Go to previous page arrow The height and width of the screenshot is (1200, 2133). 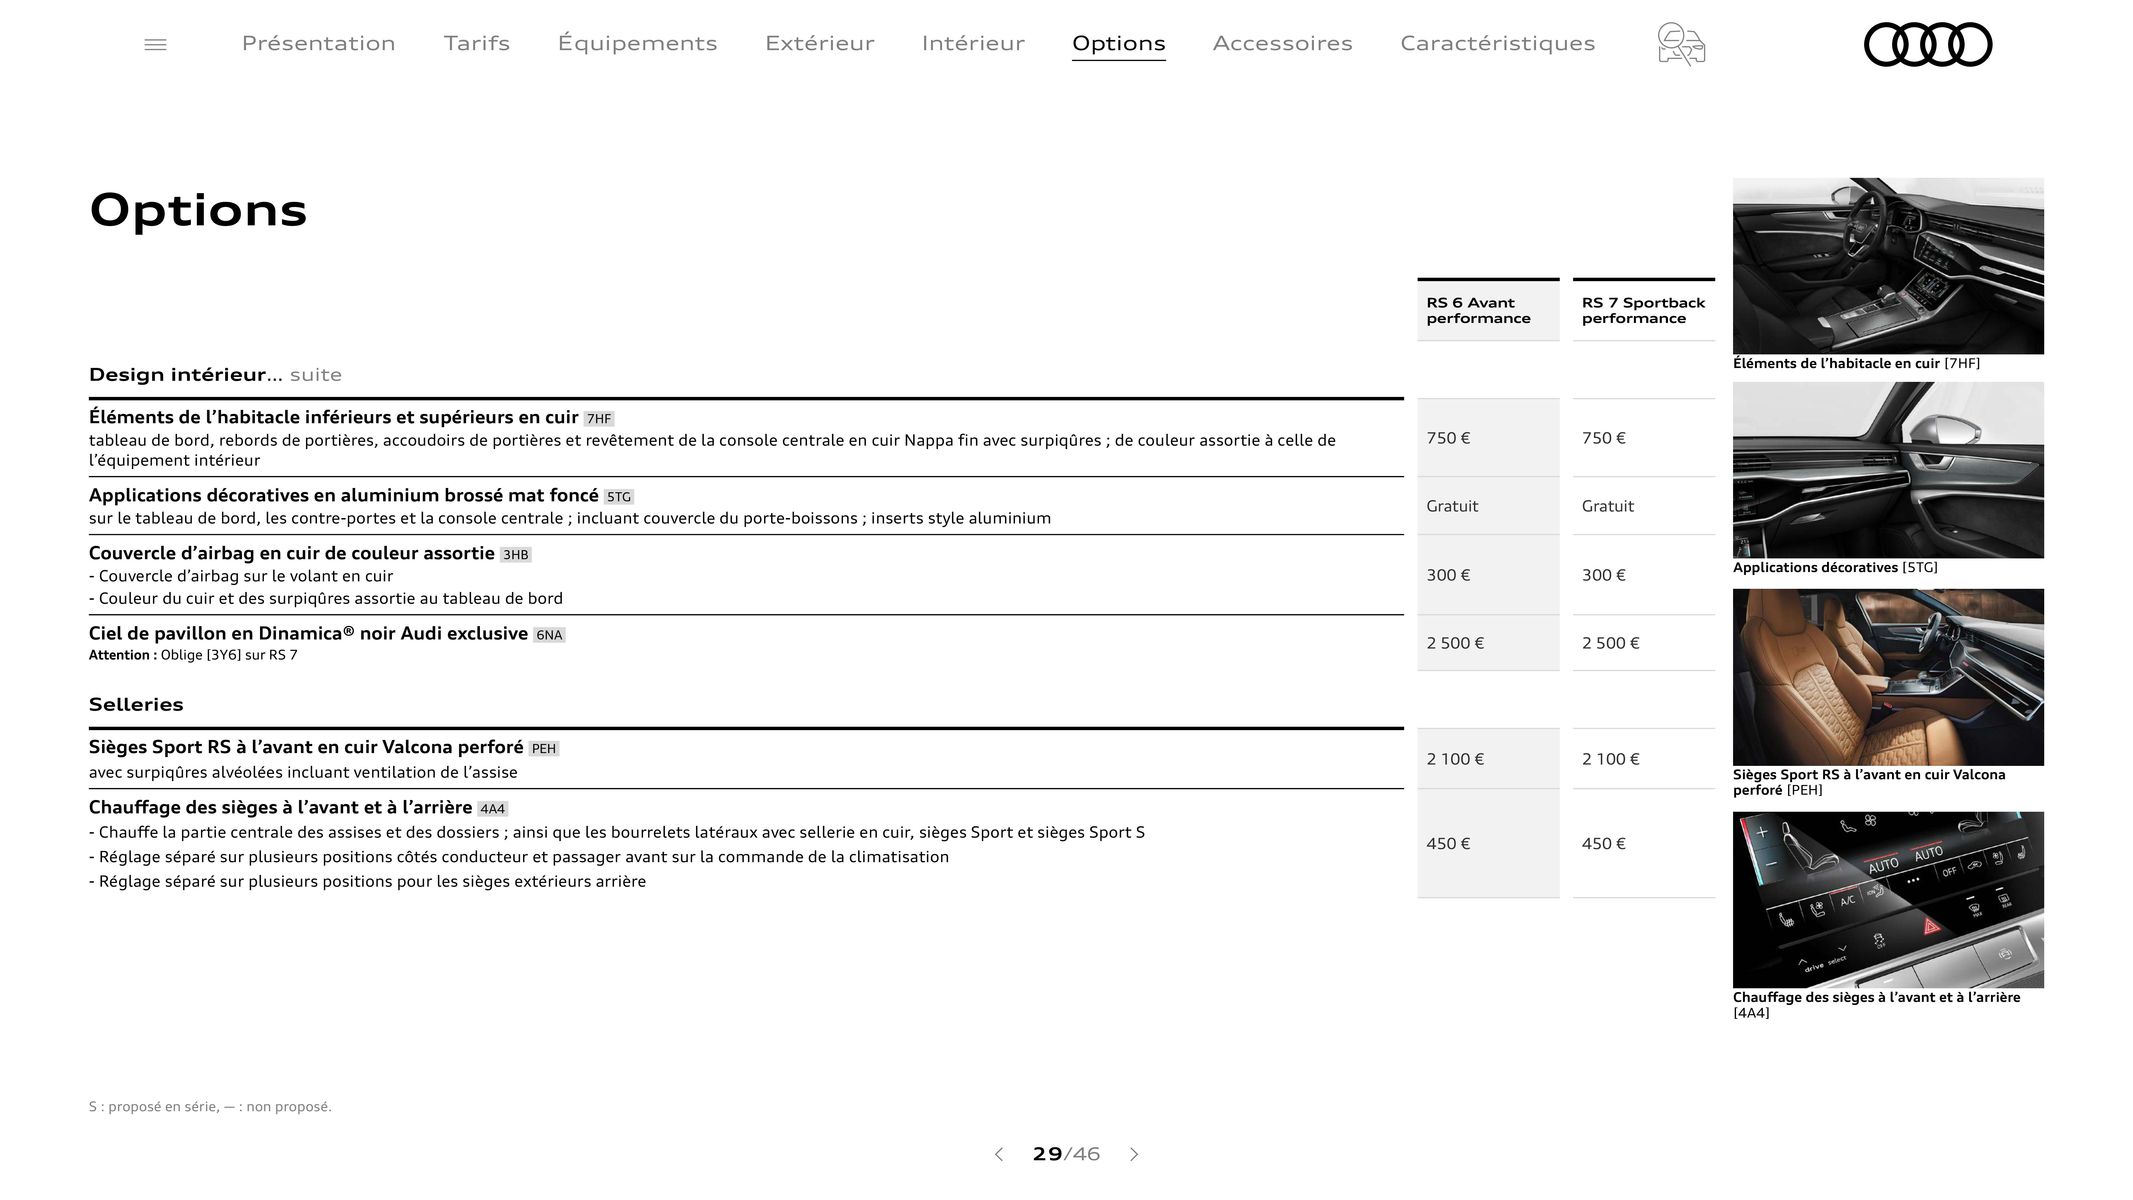(x=998, y=1155)
